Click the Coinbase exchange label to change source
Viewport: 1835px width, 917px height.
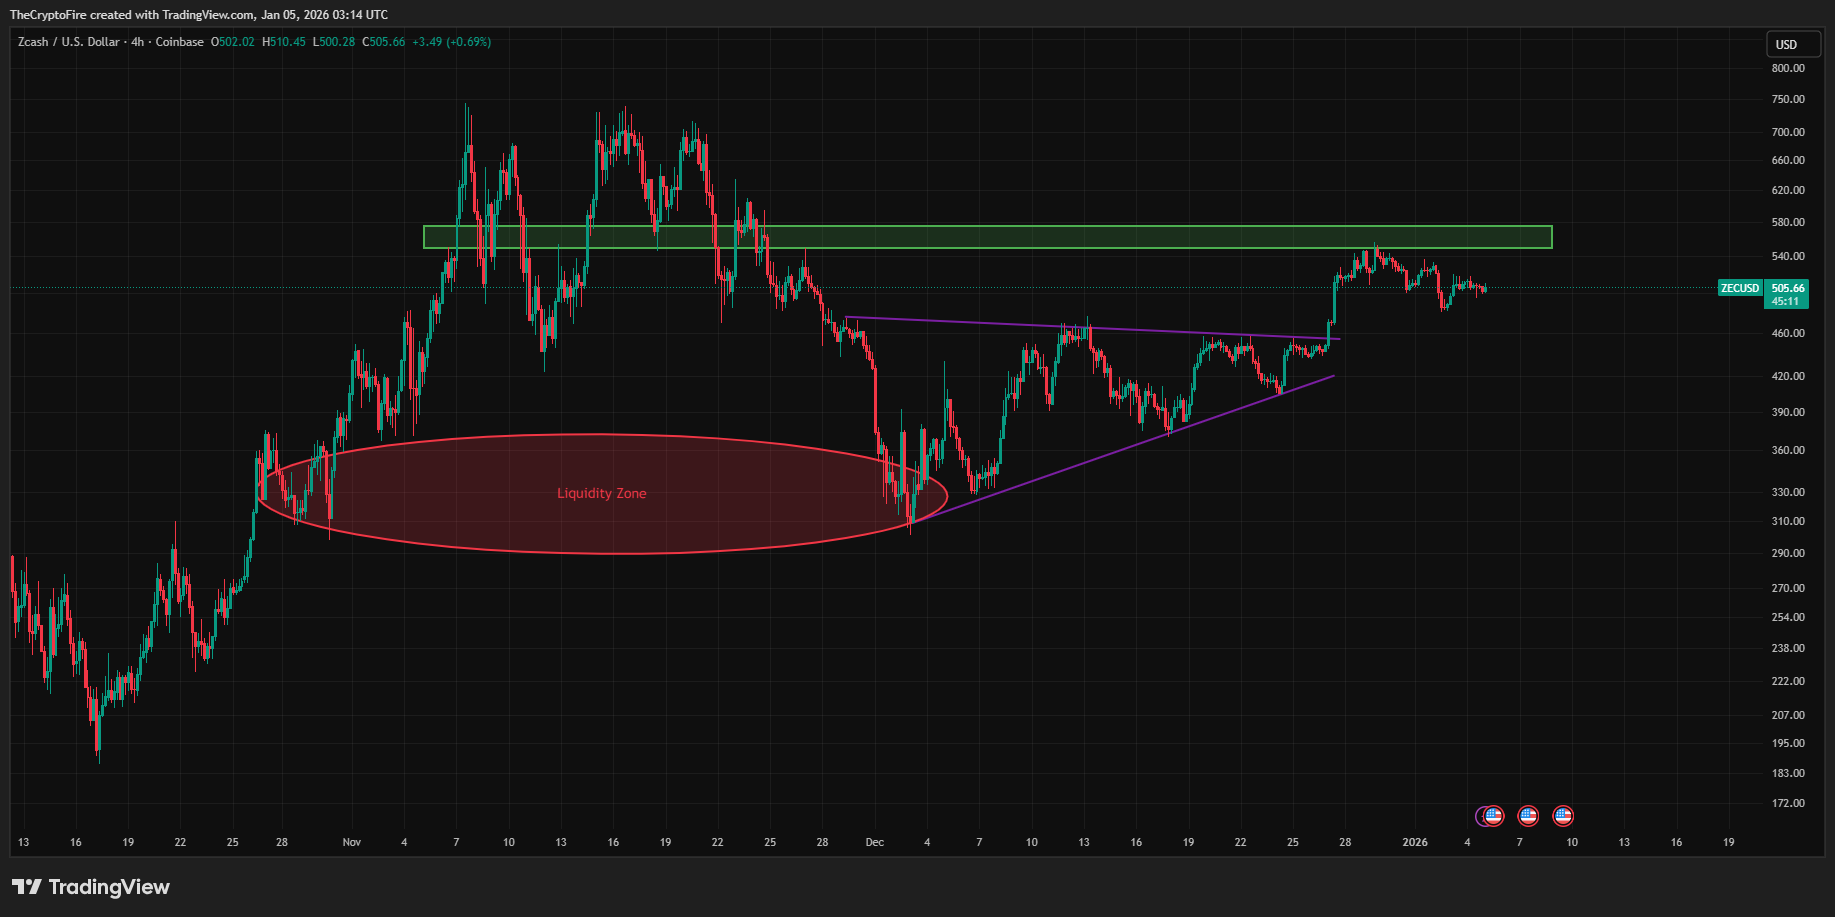coord(179,42)
